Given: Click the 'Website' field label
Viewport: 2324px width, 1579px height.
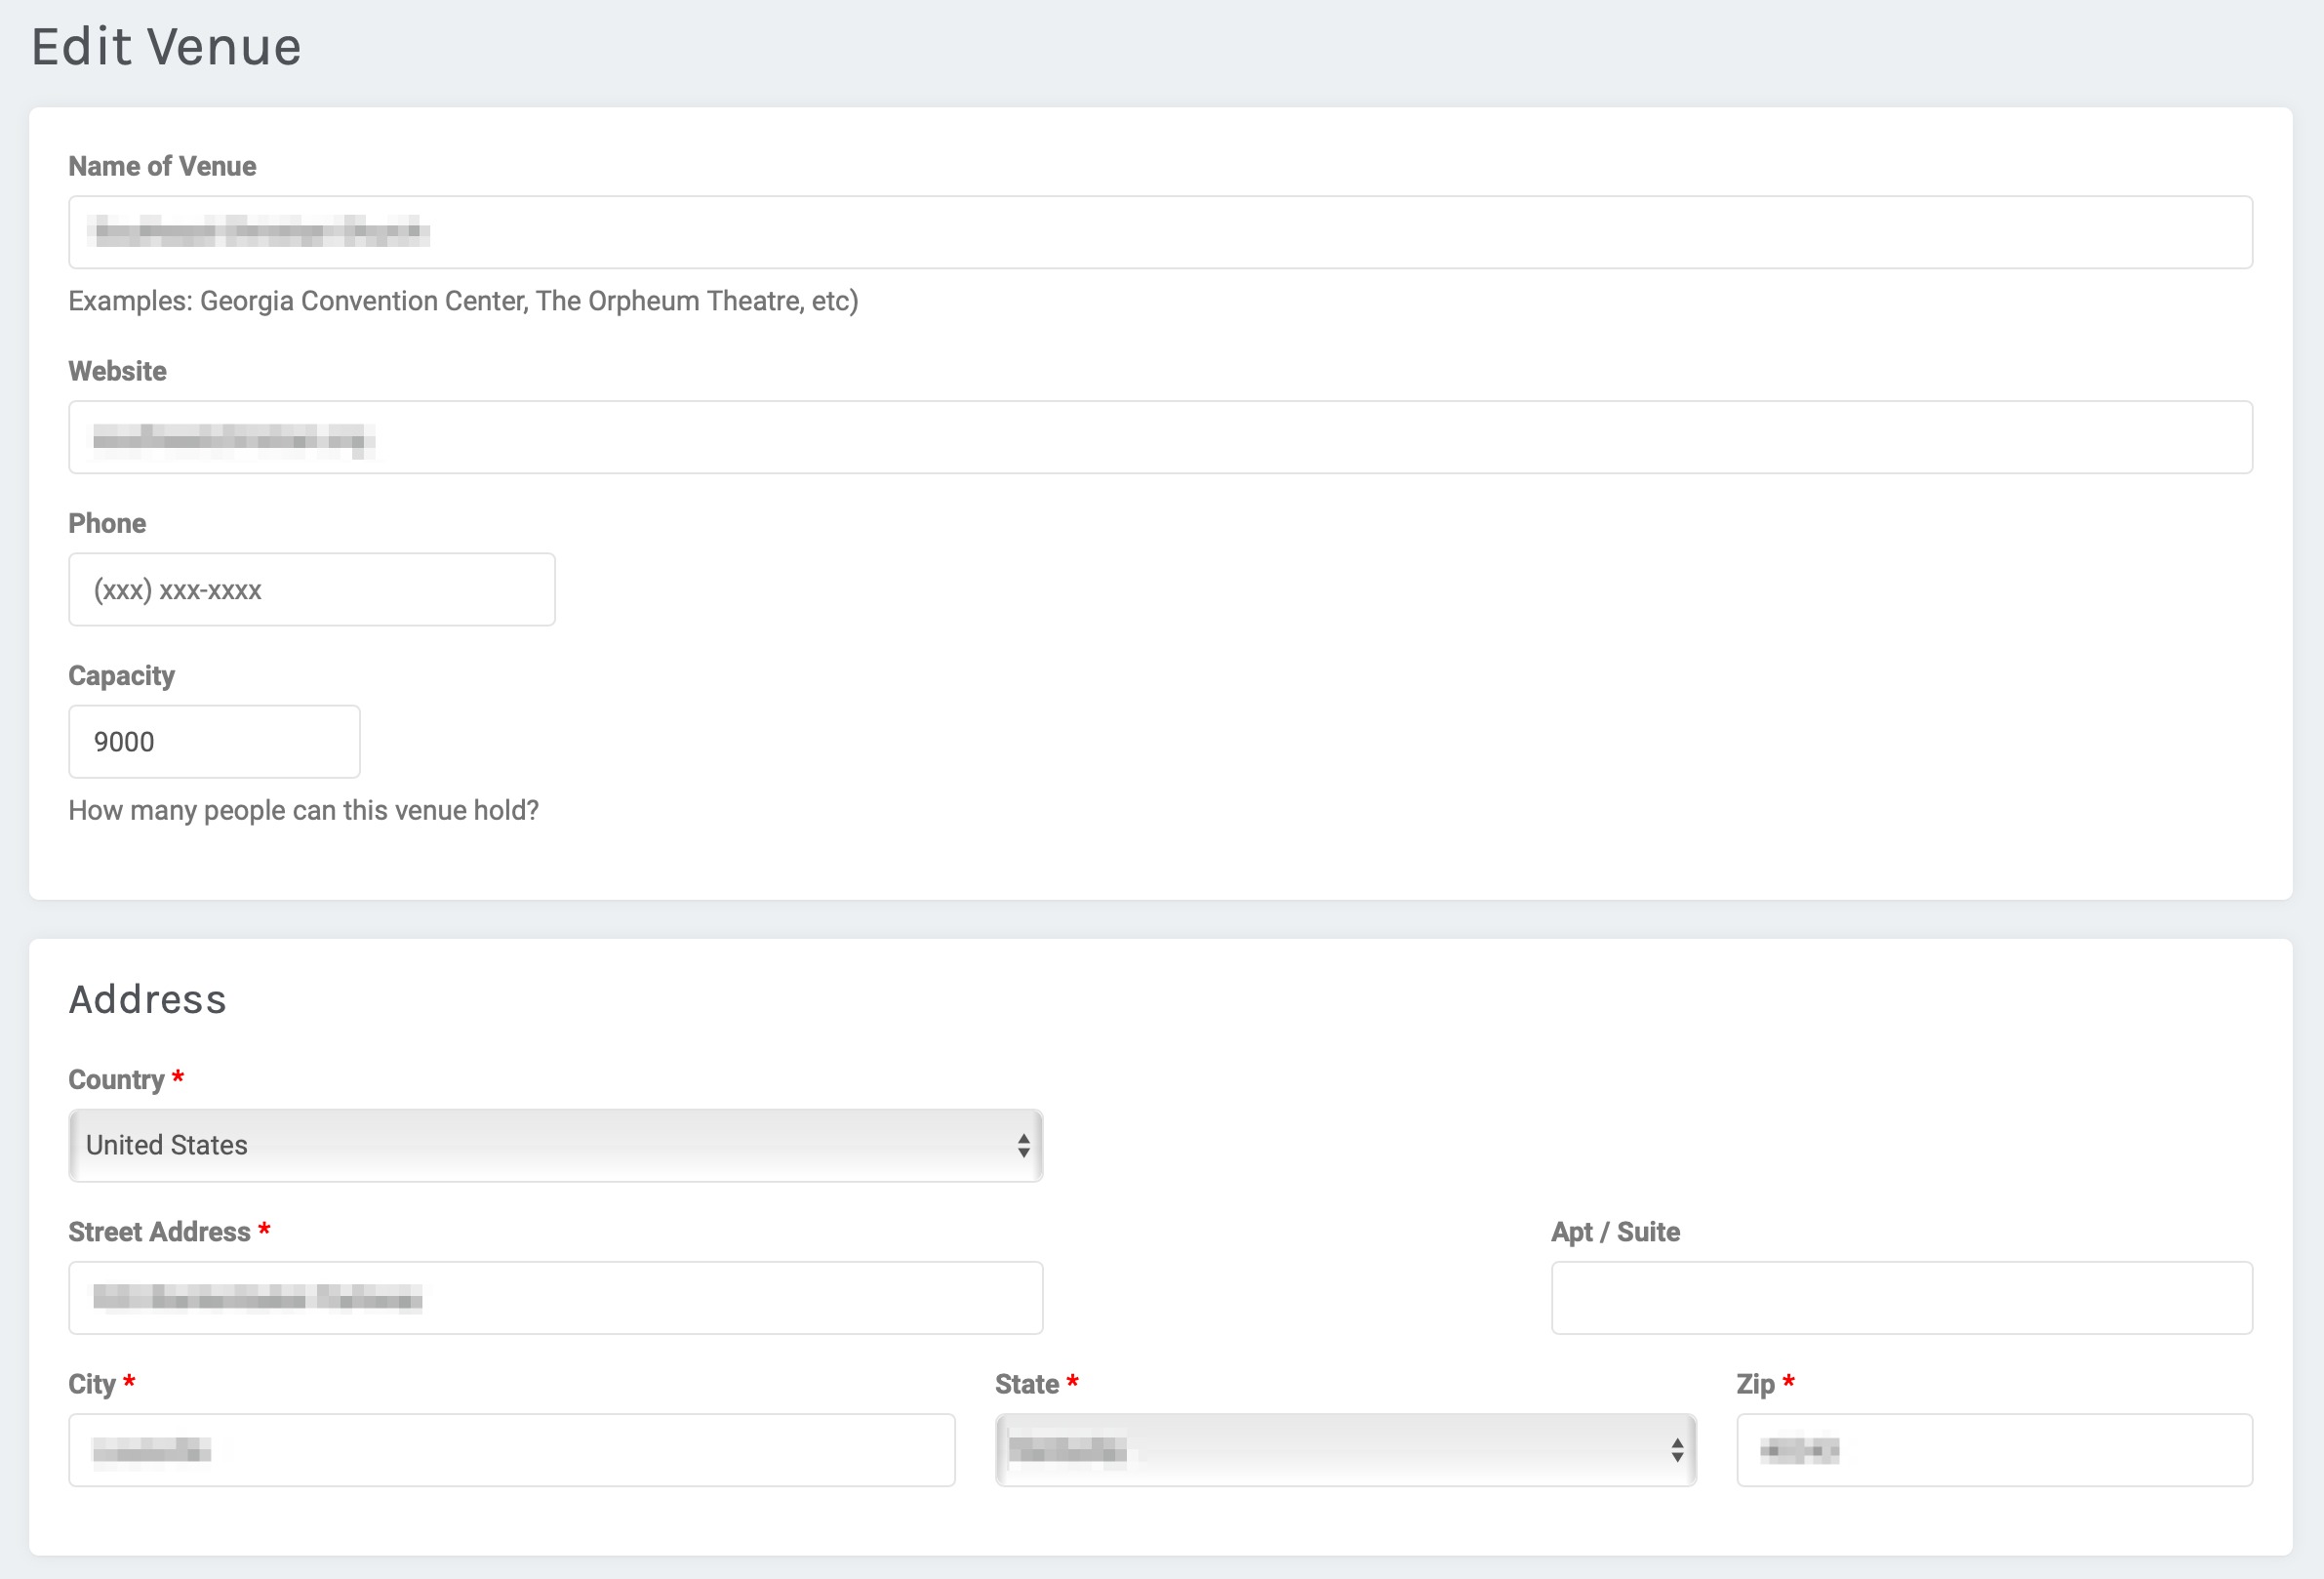Looking at the screenshot, I should 117,371.
